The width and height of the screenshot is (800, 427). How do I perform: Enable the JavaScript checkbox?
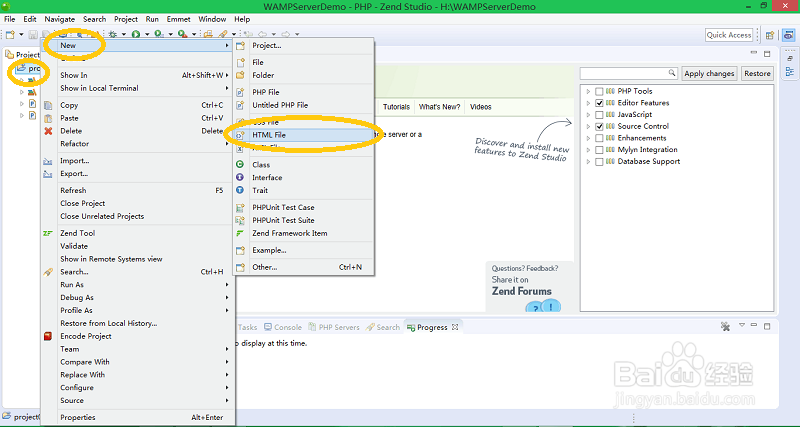599,115
